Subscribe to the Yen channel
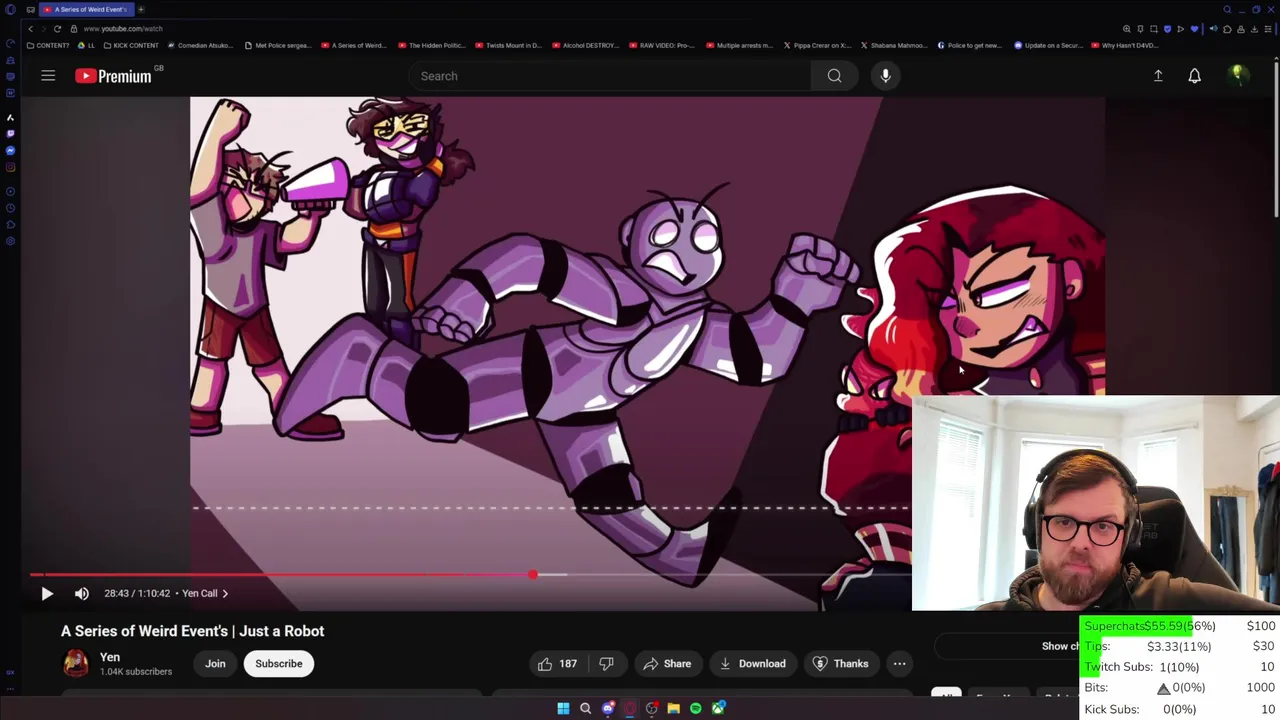This screenshot has width=1280, height=720. 278,664
